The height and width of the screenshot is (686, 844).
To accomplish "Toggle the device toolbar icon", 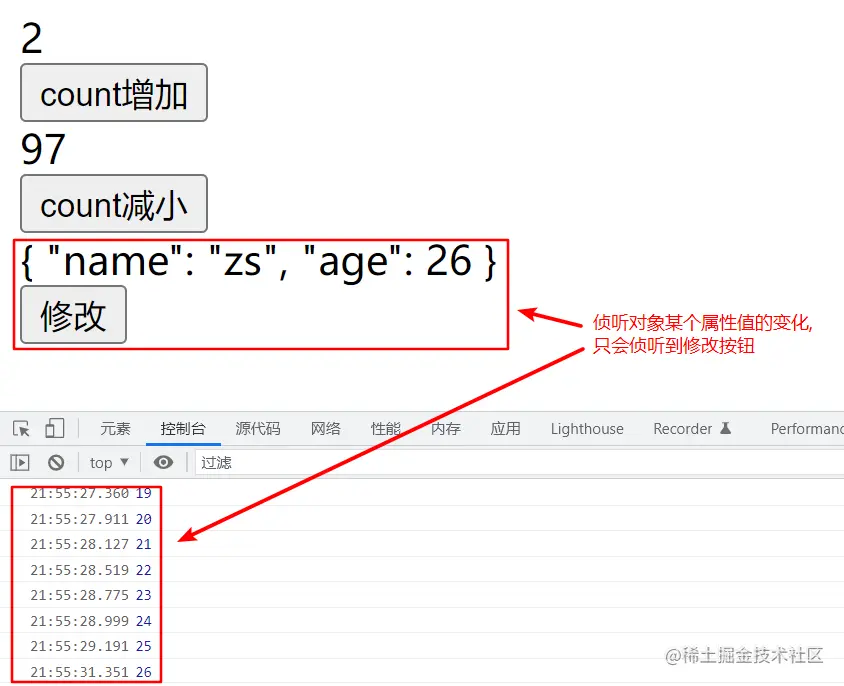I will pyautogui.click(x=54, y=429).
